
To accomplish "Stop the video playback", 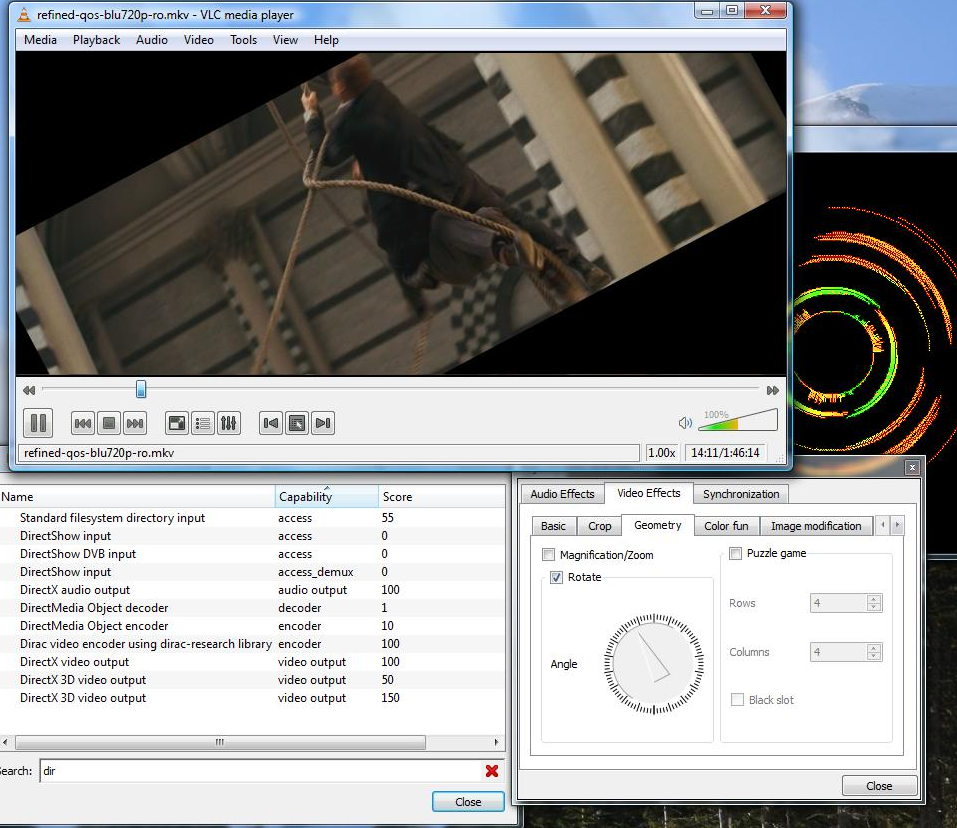I will 109,423.
